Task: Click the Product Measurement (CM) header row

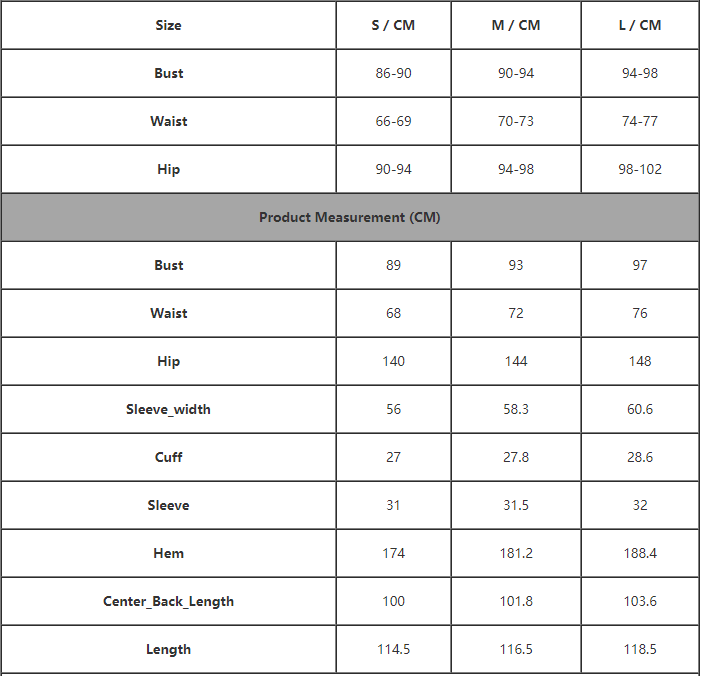Action: (x=349, y=217)
